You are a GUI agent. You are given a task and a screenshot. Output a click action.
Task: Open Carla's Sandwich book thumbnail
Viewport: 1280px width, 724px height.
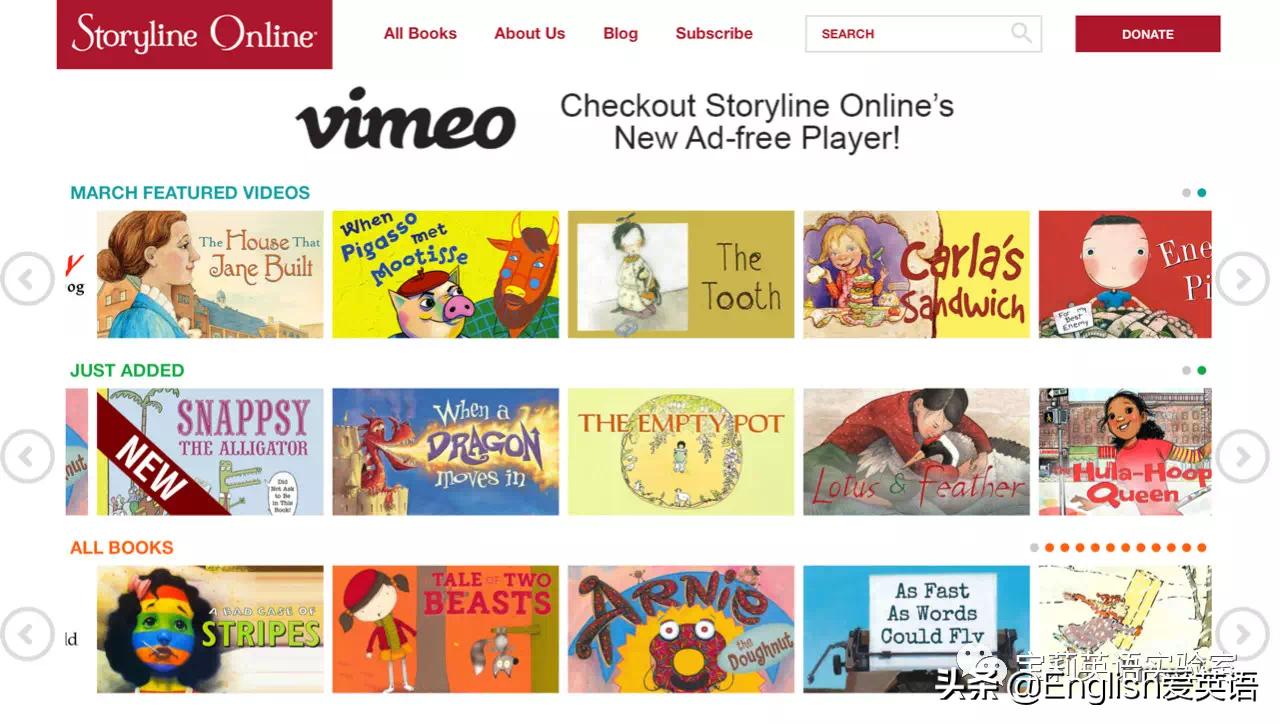916,274
